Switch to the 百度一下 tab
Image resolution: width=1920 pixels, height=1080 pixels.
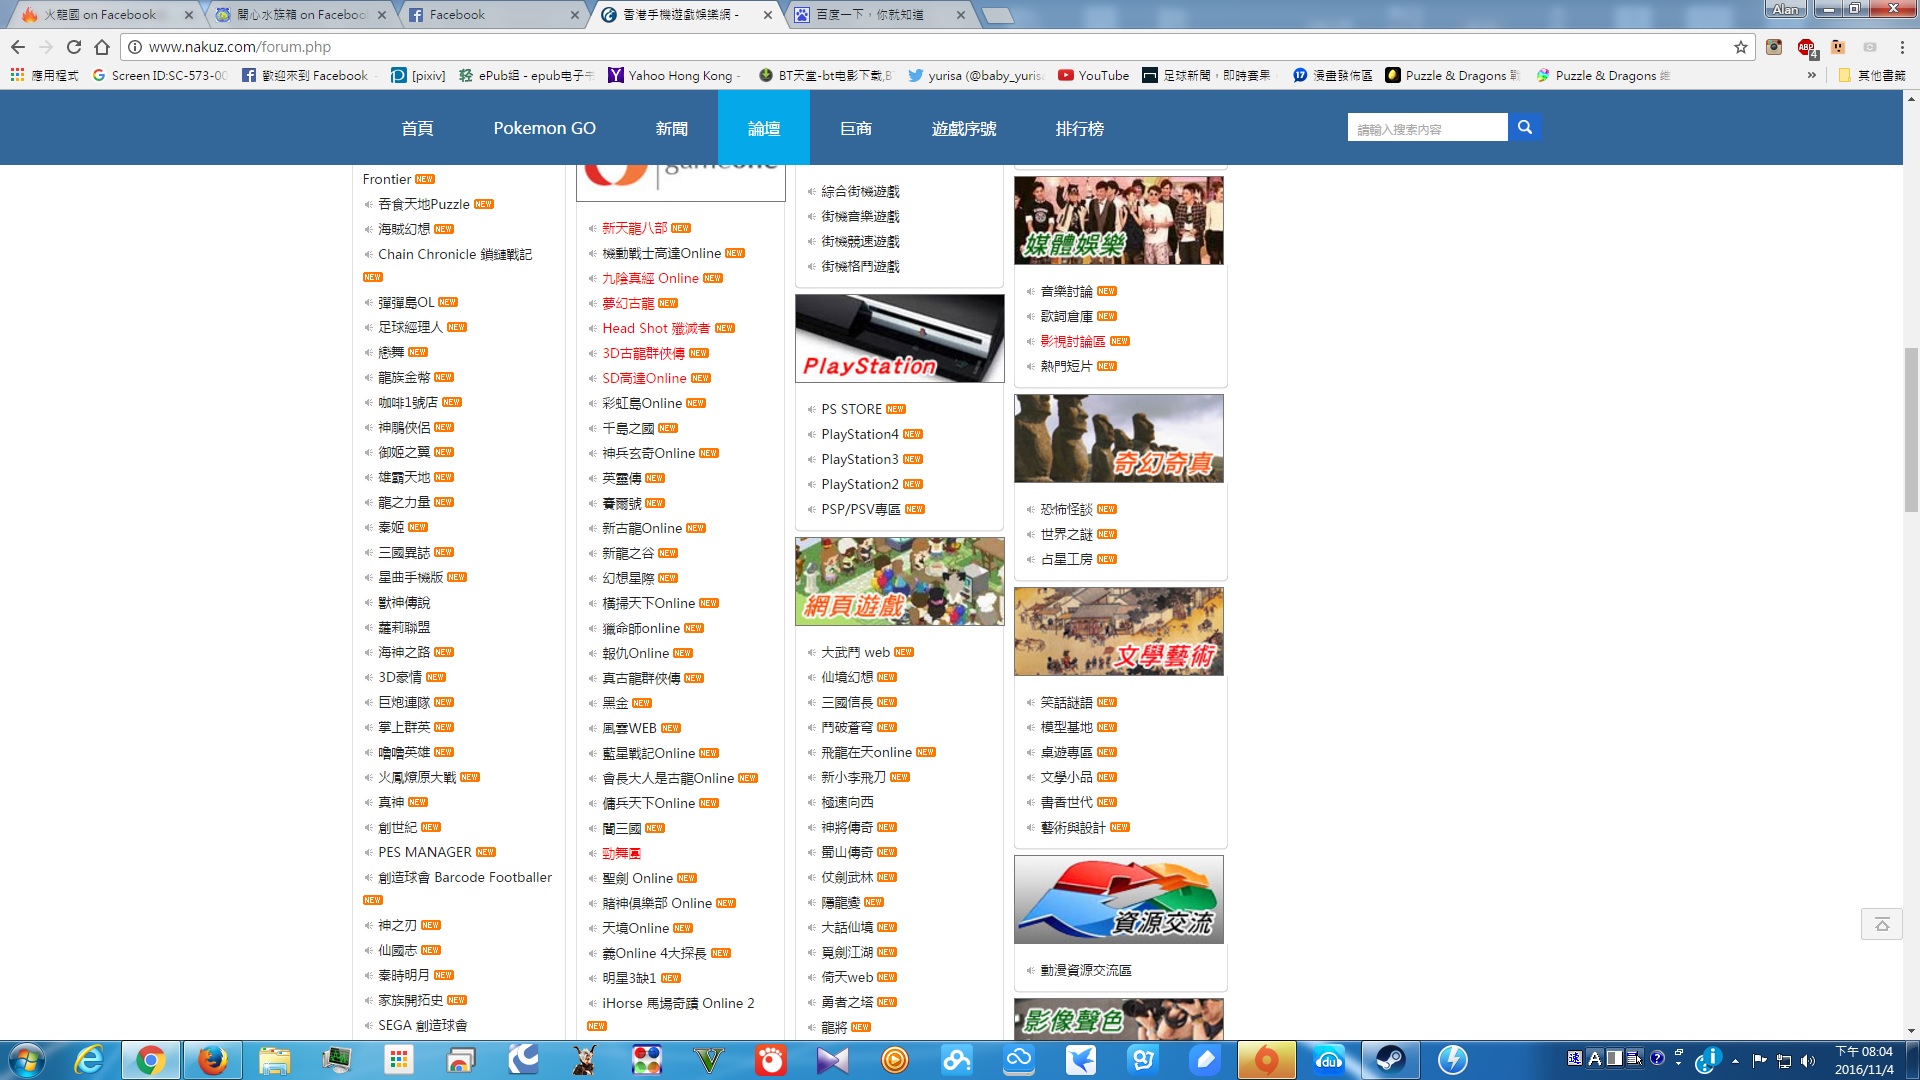(x=880, y=14)
